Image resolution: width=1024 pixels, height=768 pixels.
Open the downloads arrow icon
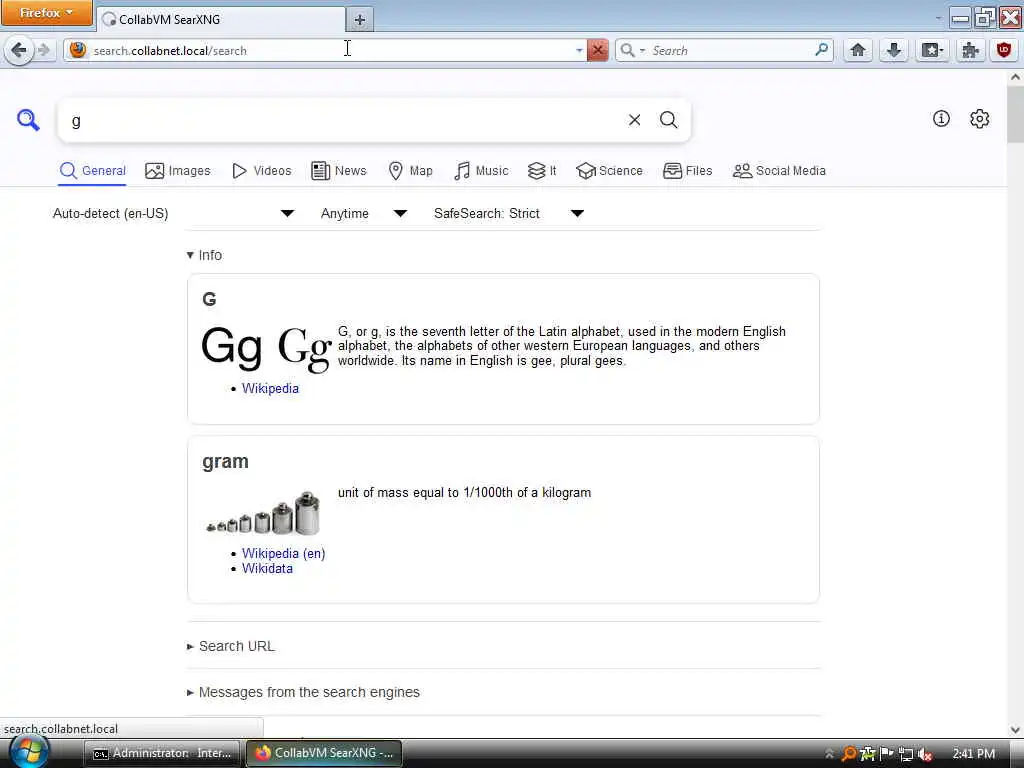click(894, 50)
